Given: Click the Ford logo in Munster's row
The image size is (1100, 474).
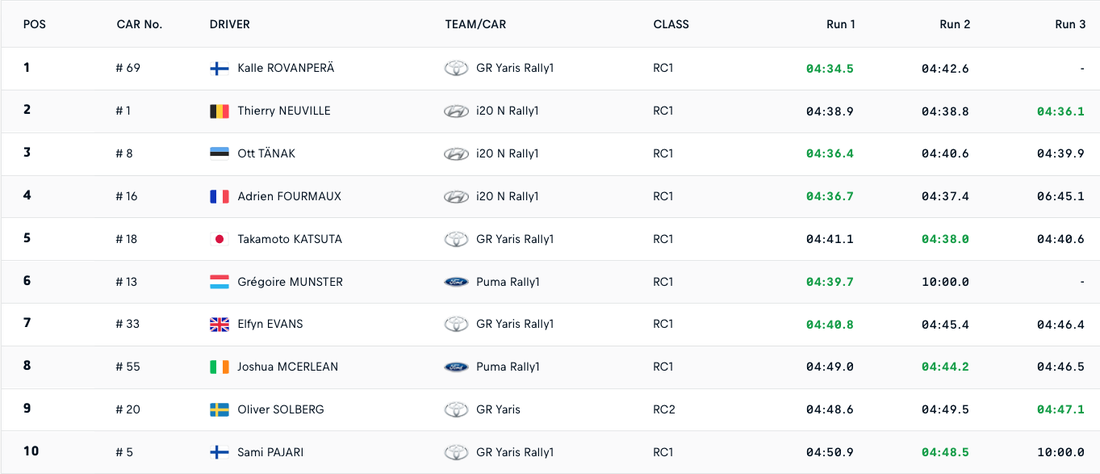Looking at the screenshot, I should 456,282.
